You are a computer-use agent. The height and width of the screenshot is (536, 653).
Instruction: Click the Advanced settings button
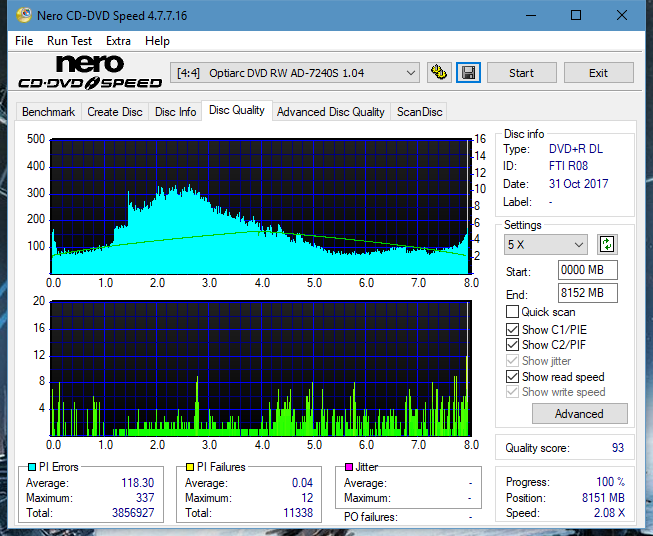579,414
